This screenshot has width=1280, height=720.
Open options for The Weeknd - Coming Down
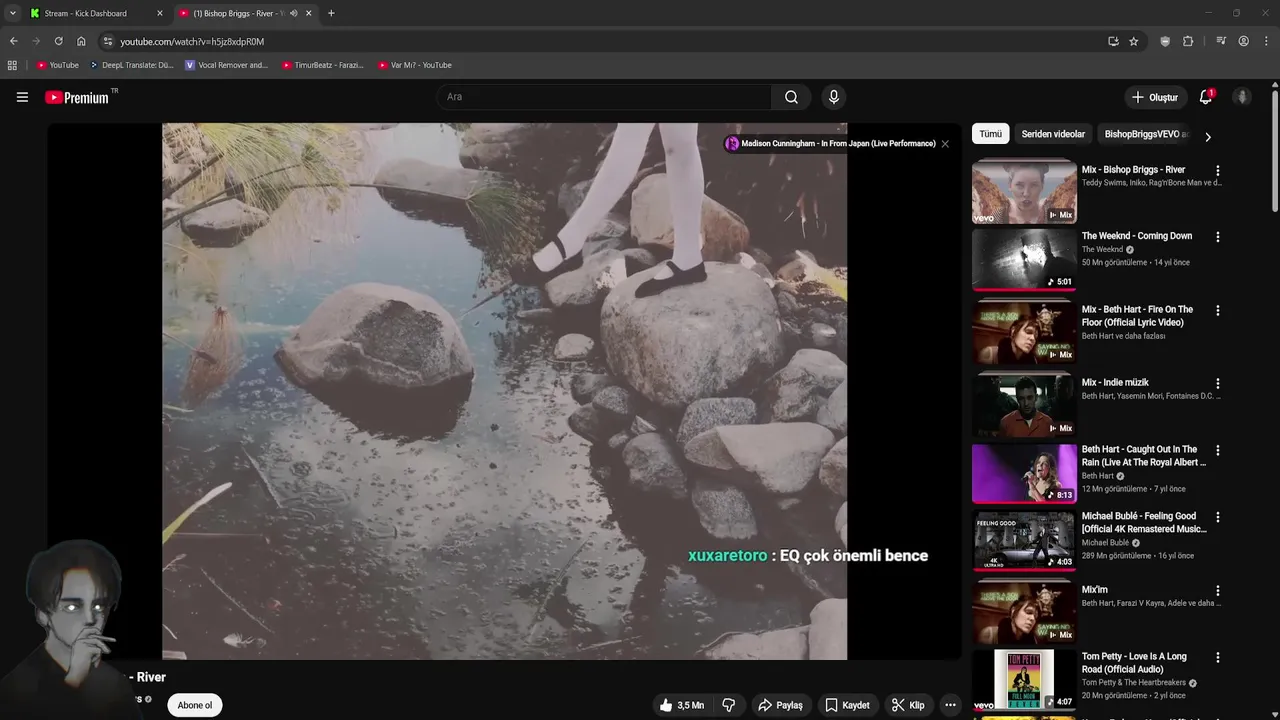point(1217,237)
